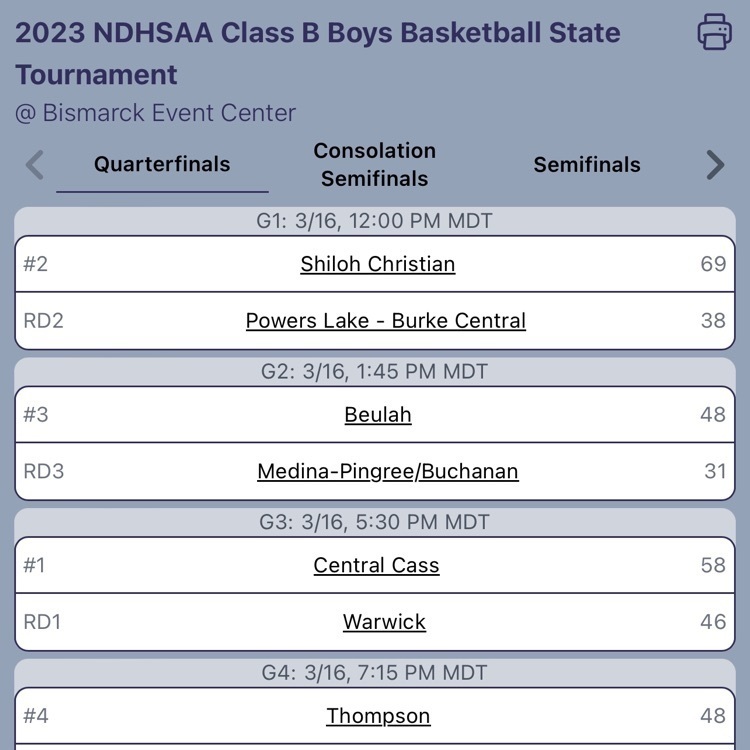Click the G4 3/16 7:15 PM game header
750x750 pixels.
(375, 673)
